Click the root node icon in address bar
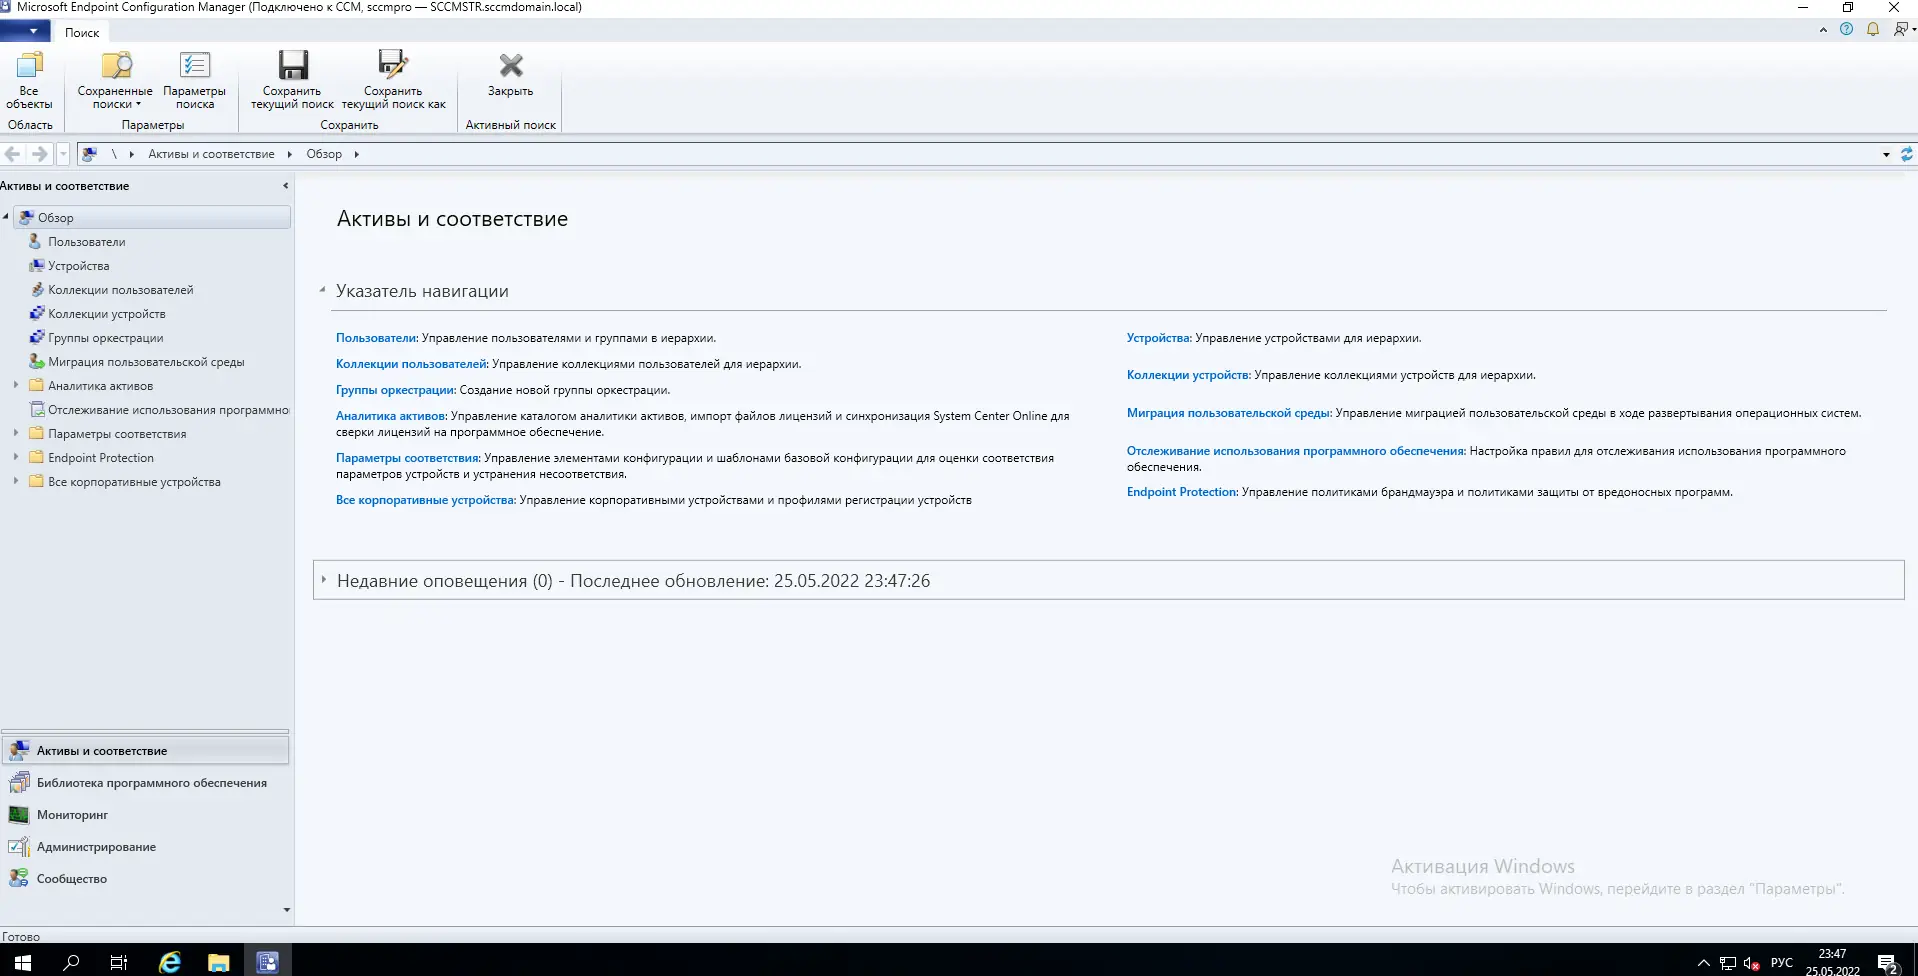The width and height of the screenshot is (1918, 976). (x=89, y=154)
